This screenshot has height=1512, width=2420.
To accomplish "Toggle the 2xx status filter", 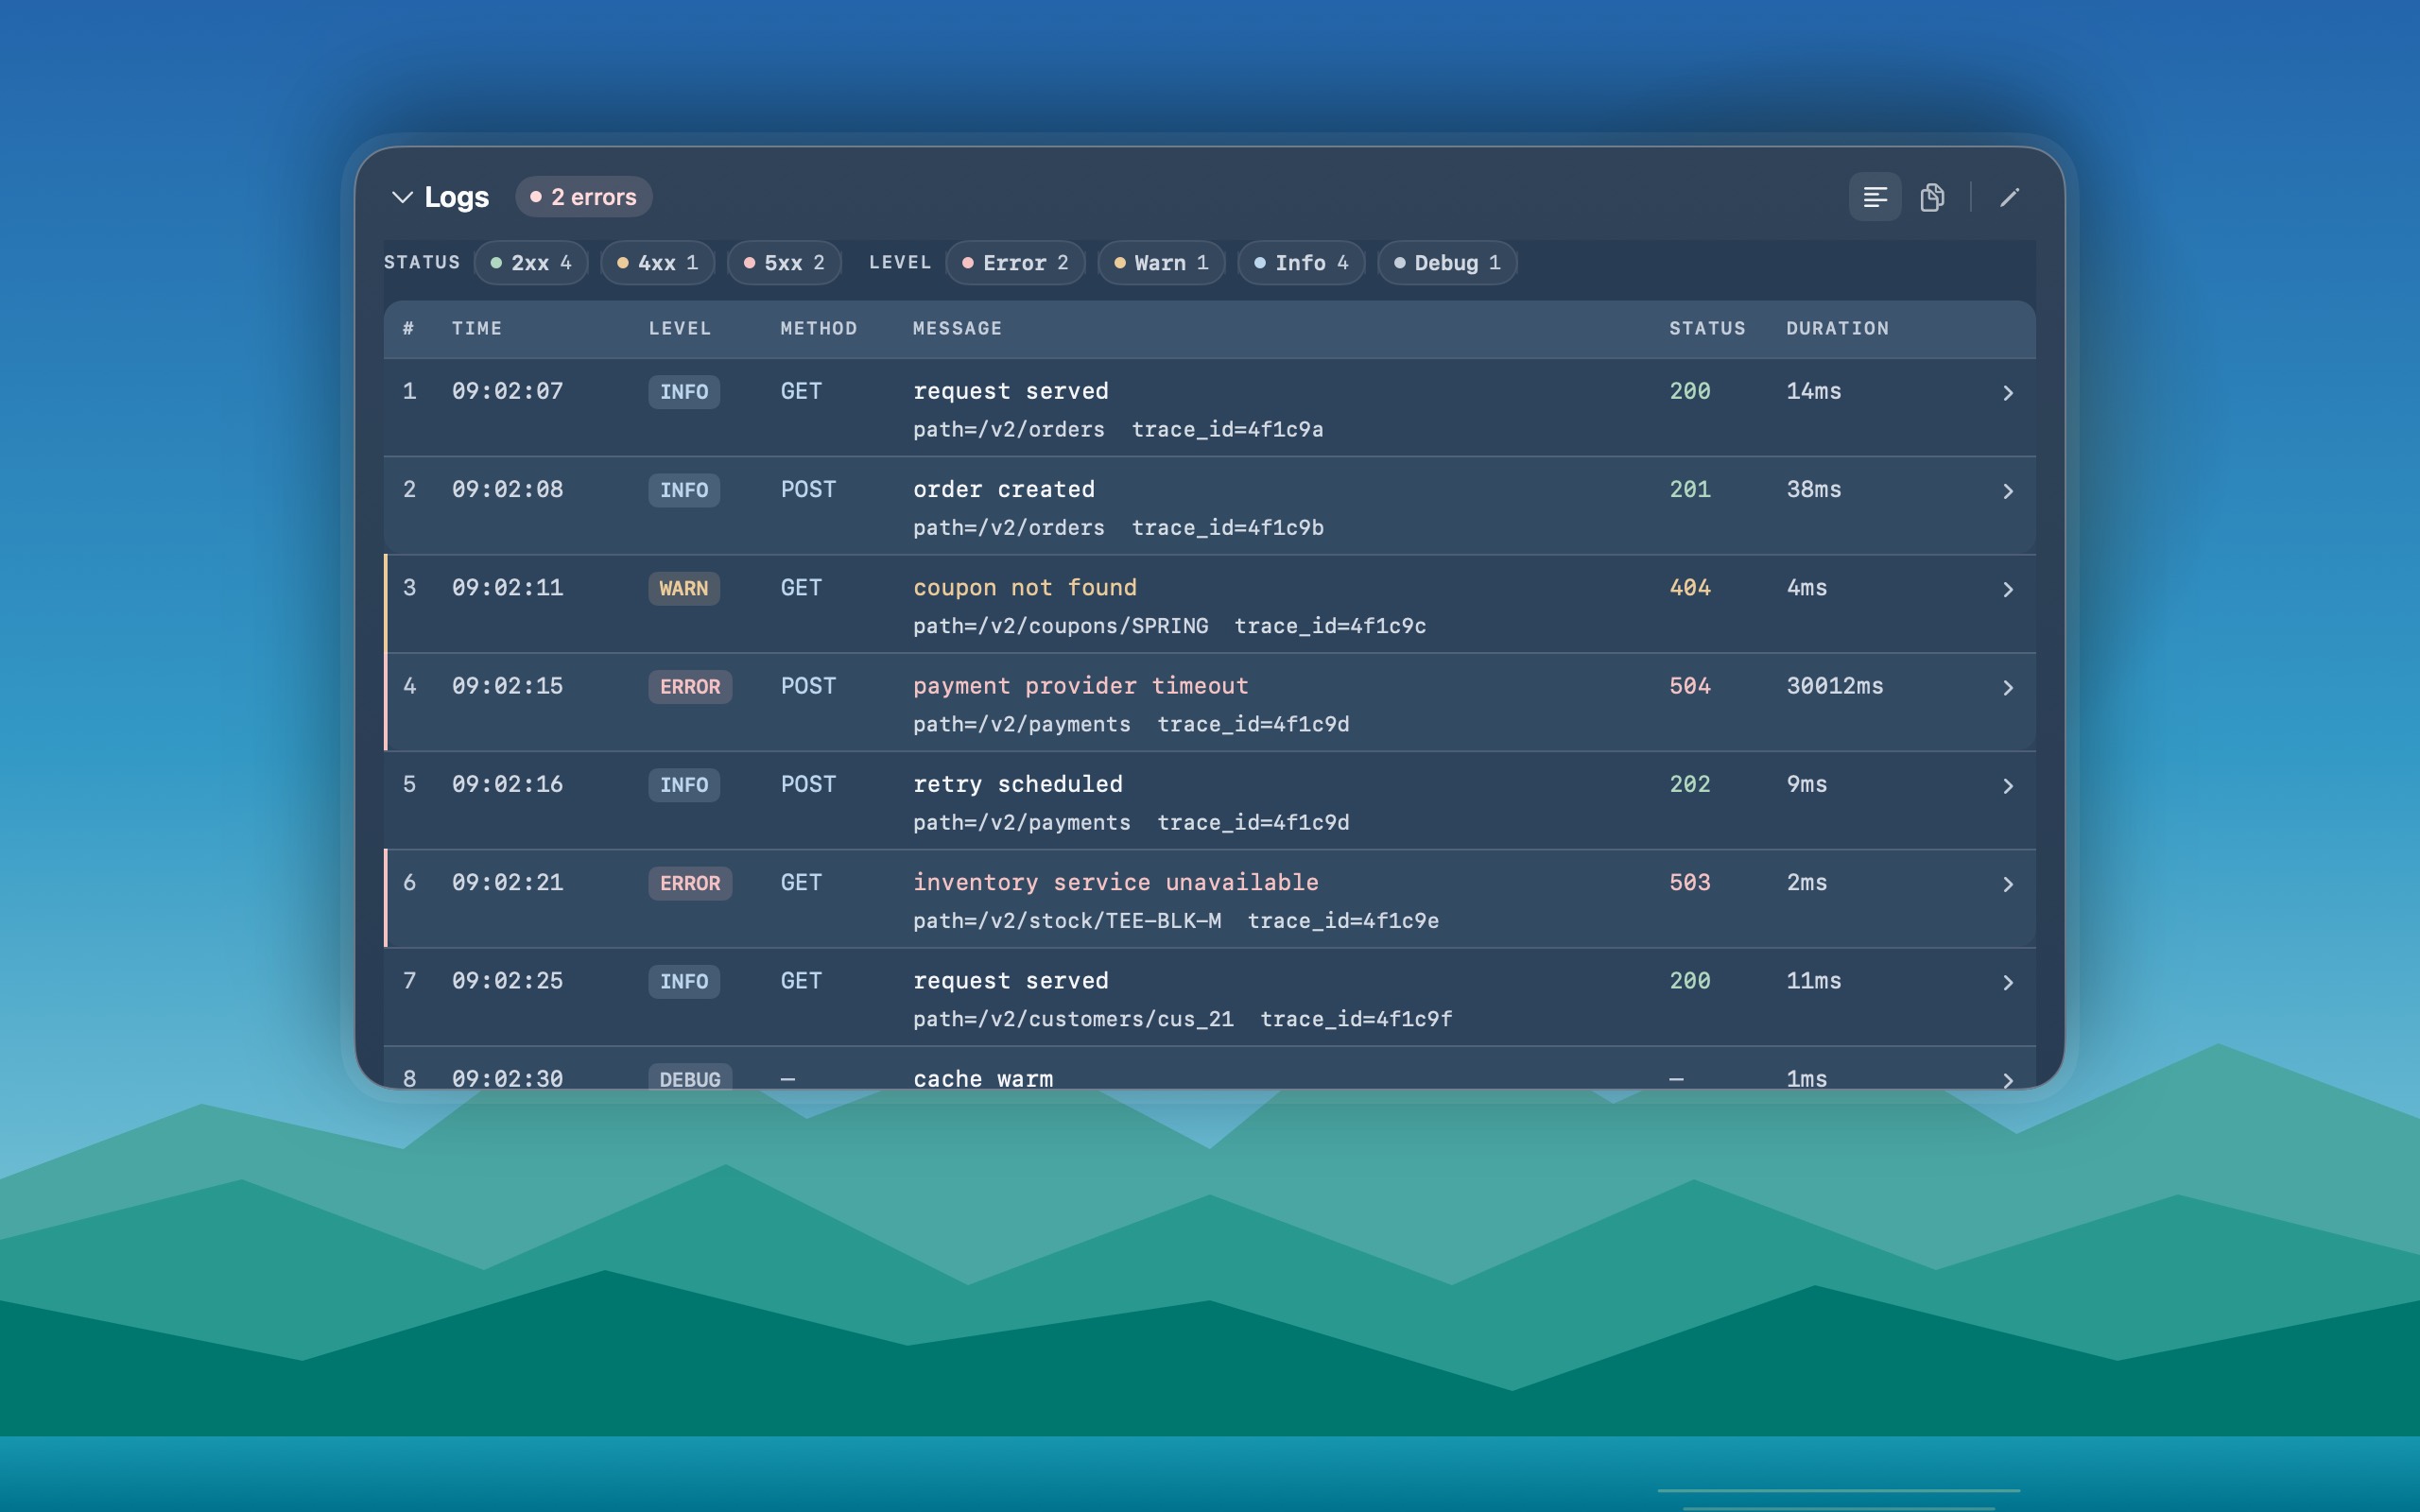I will pyautogui.click(x=531, y=263).
